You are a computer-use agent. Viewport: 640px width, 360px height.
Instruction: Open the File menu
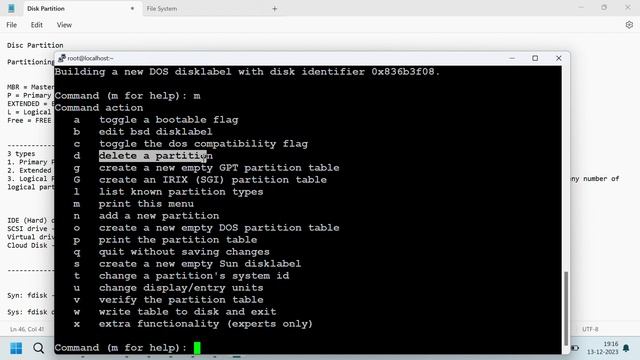(11, 25)
